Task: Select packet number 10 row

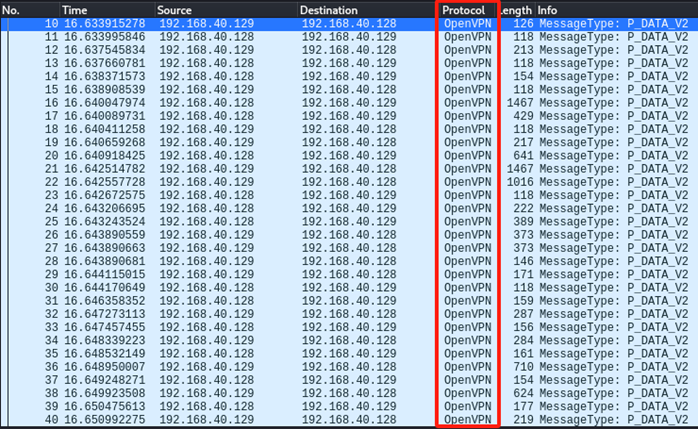Action: (x=349, y=24)
